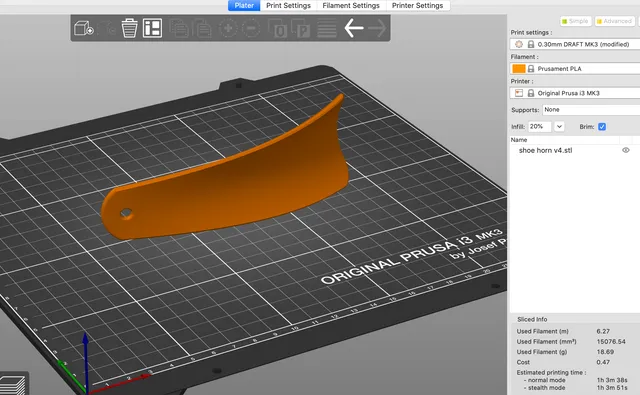Screen dimensions: 640x395
Task: Click the Remove instance minus icon
Action: (x=251, y=28)
